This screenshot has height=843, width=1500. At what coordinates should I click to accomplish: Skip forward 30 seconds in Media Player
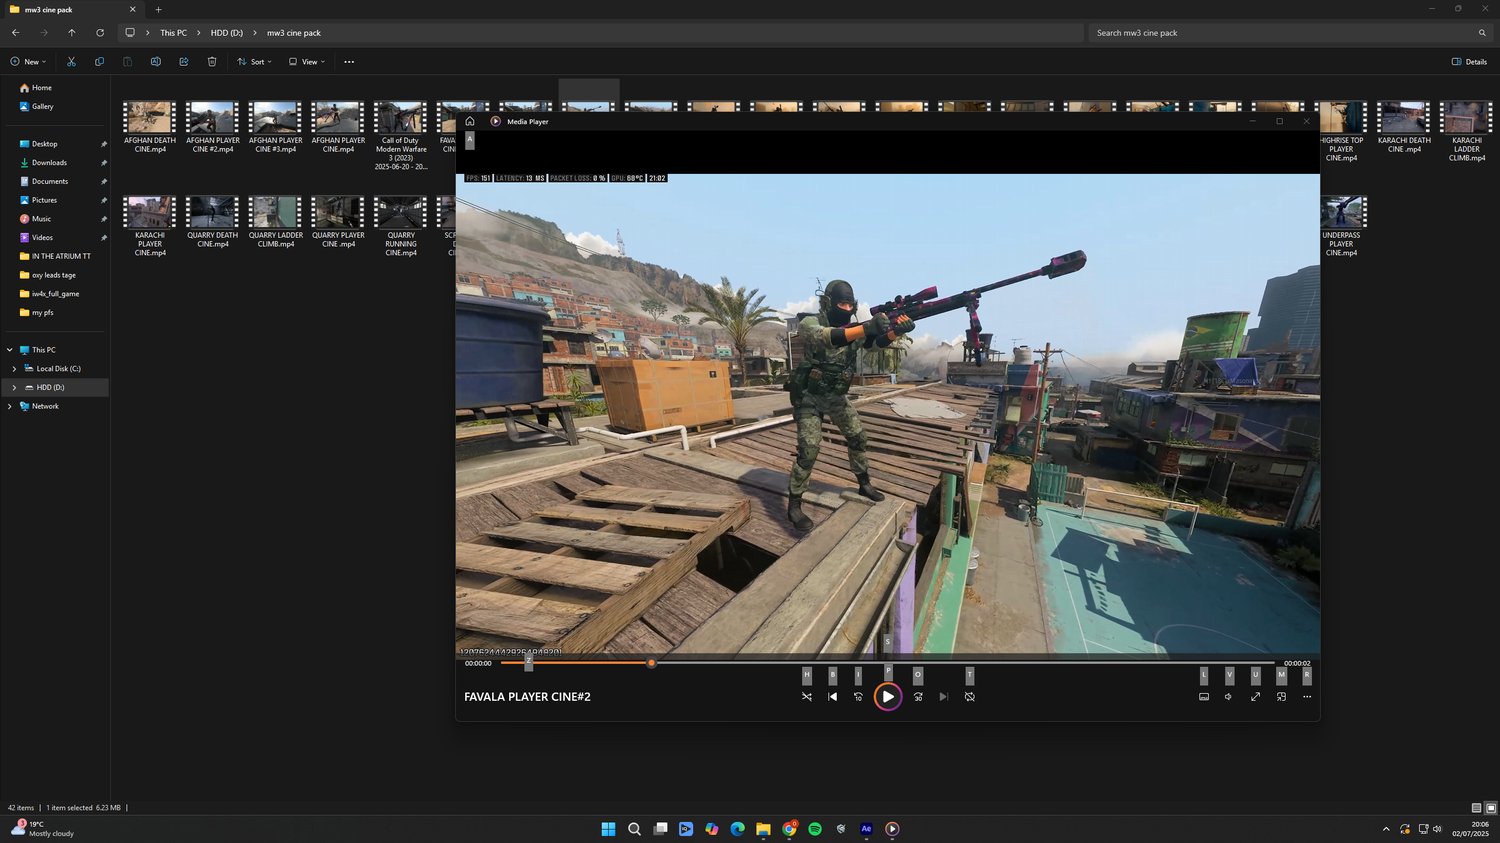tap(918, 697)
